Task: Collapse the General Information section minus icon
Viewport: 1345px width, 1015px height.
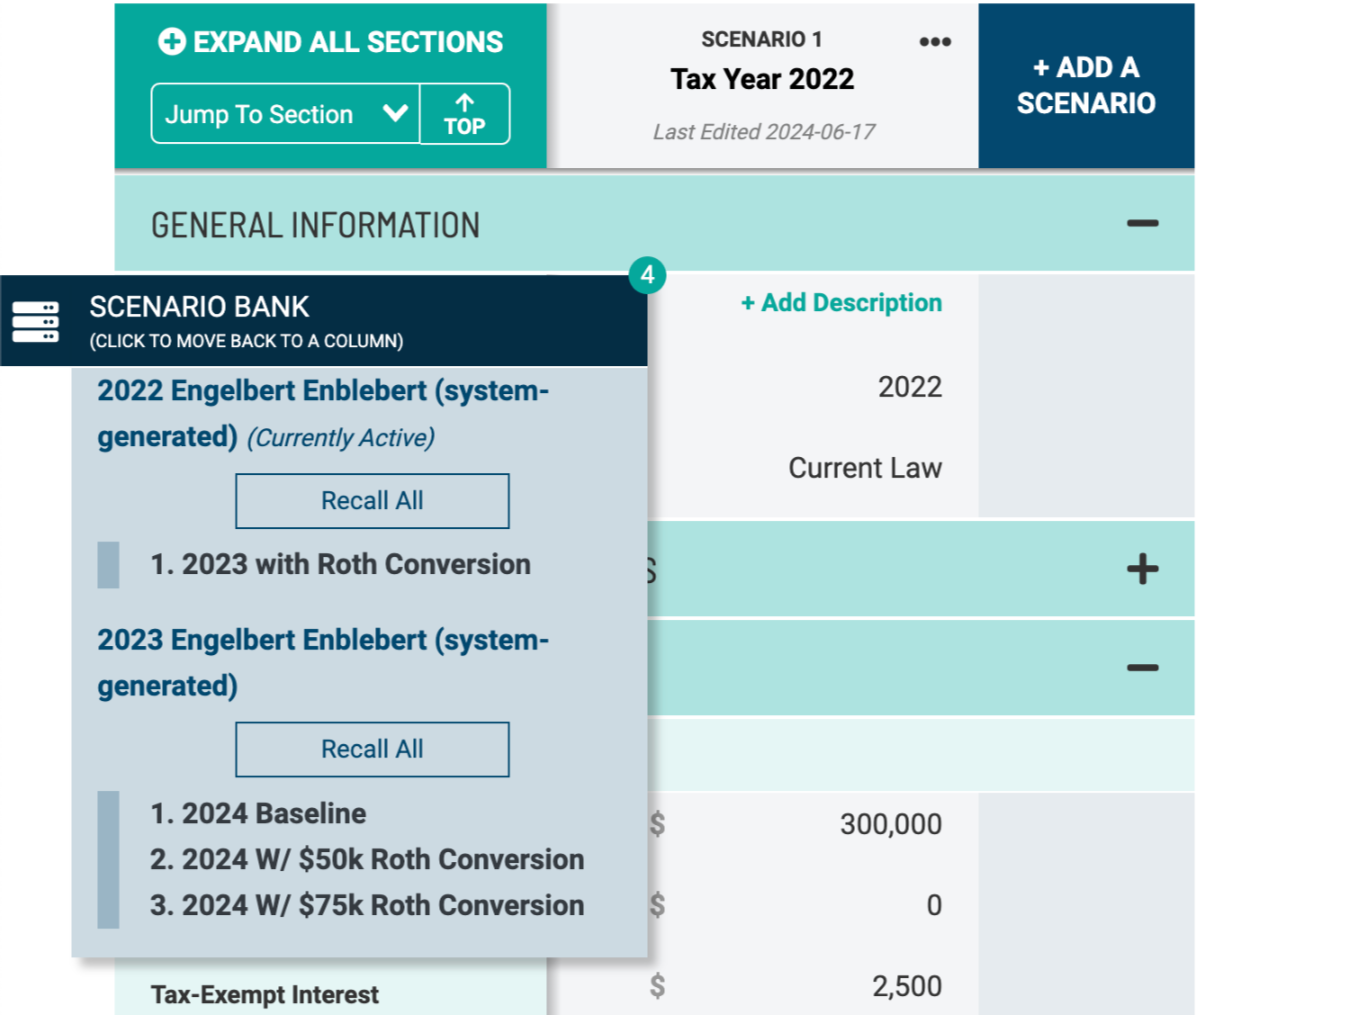Action: click(1142, 223)
